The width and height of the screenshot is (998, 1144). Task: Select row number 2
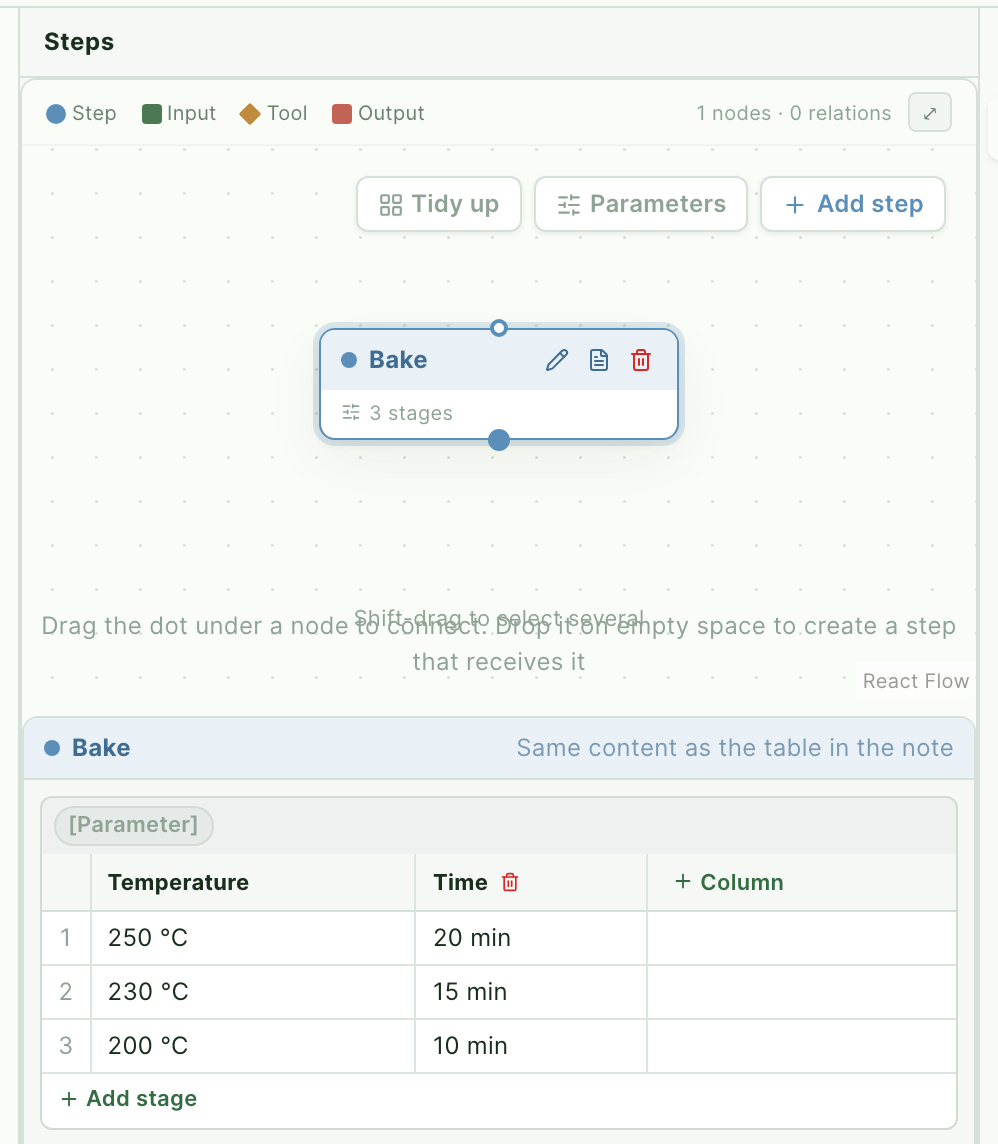pos(66,992)
